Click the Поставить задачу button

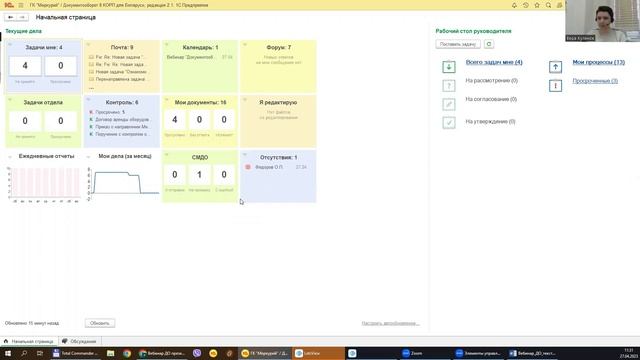coord(458,44)
